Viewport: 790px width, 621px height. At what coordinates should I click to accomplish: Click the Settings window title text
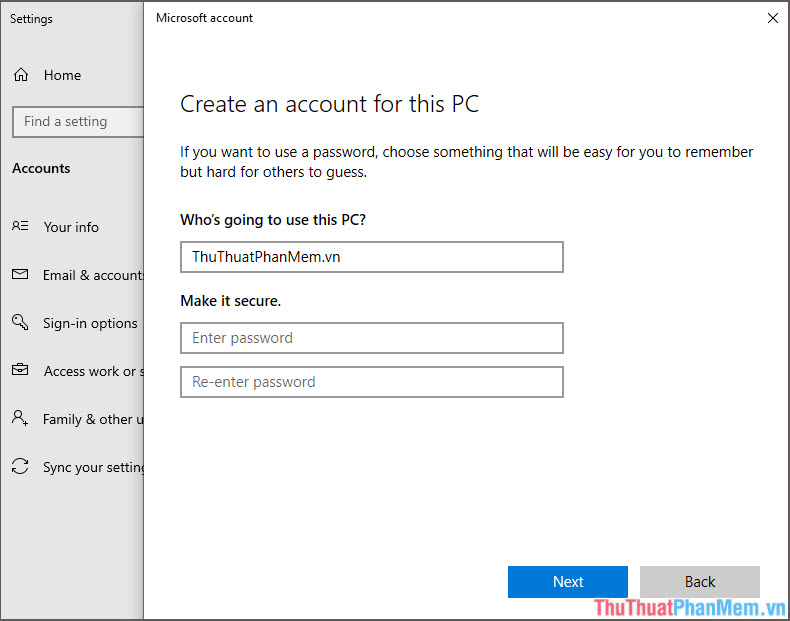31,19
